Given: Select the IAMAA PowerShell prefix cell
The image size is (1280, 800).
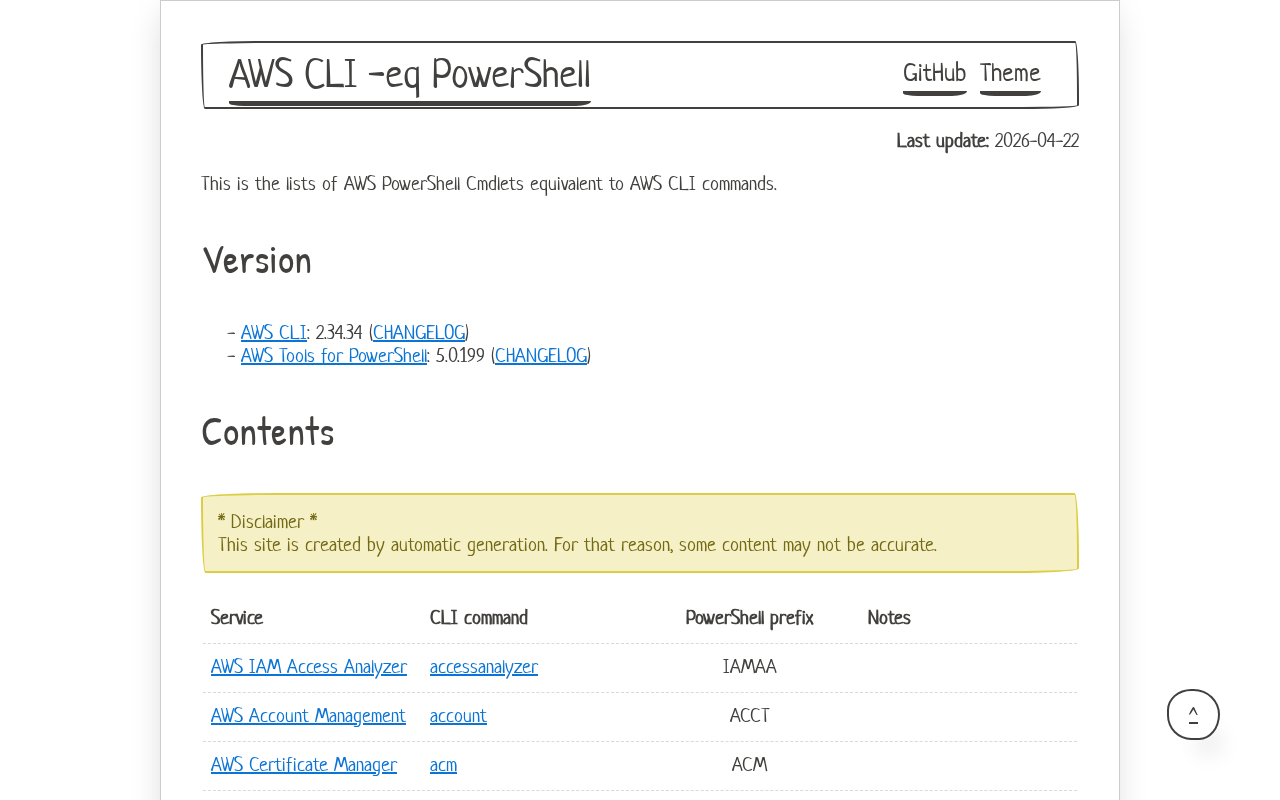Looking at the screenshot, I should pyautogui.click(x=750, y=667).
